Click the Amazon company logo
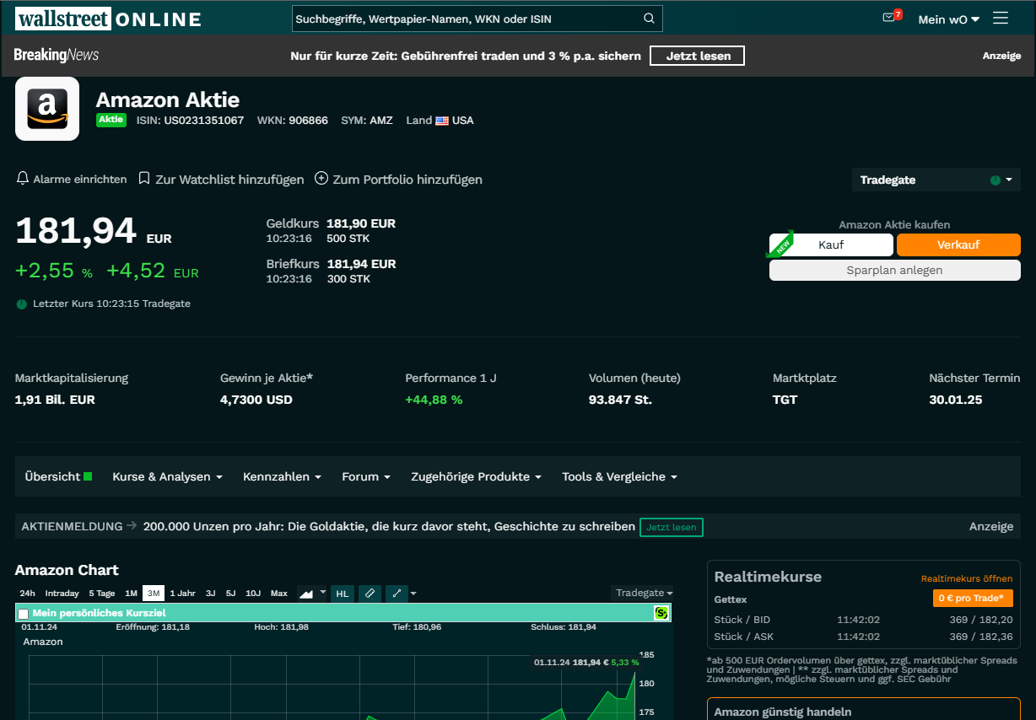Screen dimensions: 1036x720 point(47,108)
